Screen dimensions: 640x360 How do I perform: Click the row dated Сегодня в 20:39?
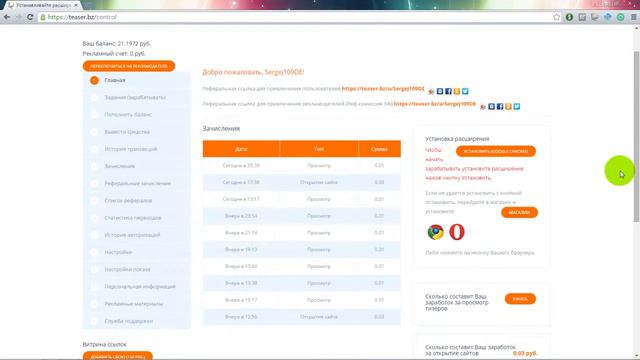coord(302,165)
